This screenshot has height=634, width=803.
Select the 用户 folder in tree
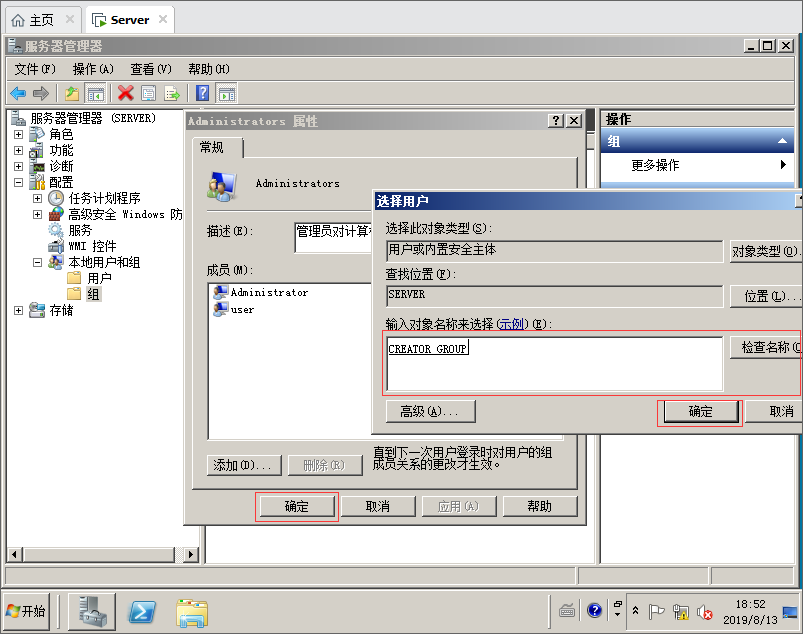(99, 278)
